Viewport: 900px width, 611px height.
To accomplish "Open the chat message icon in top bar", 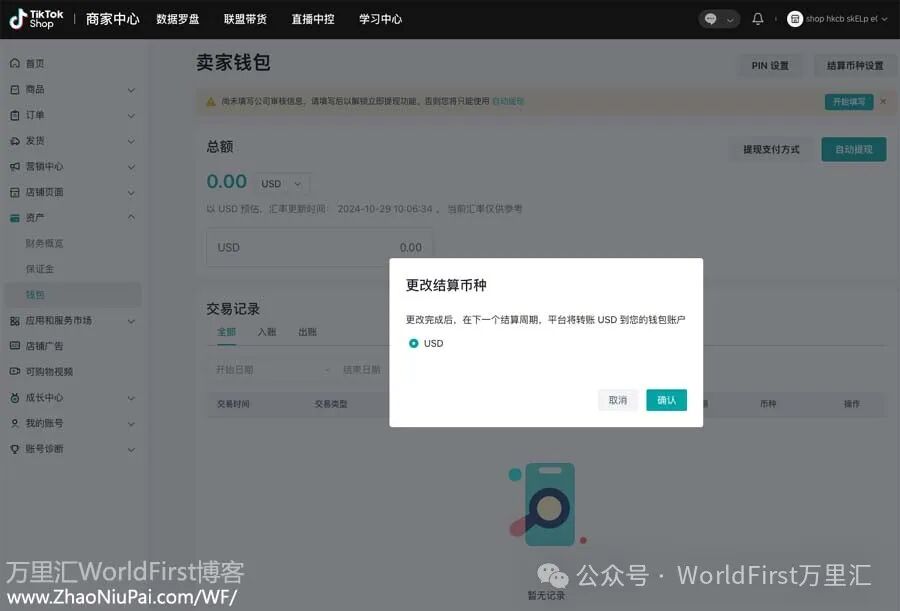I will point(710,18).
